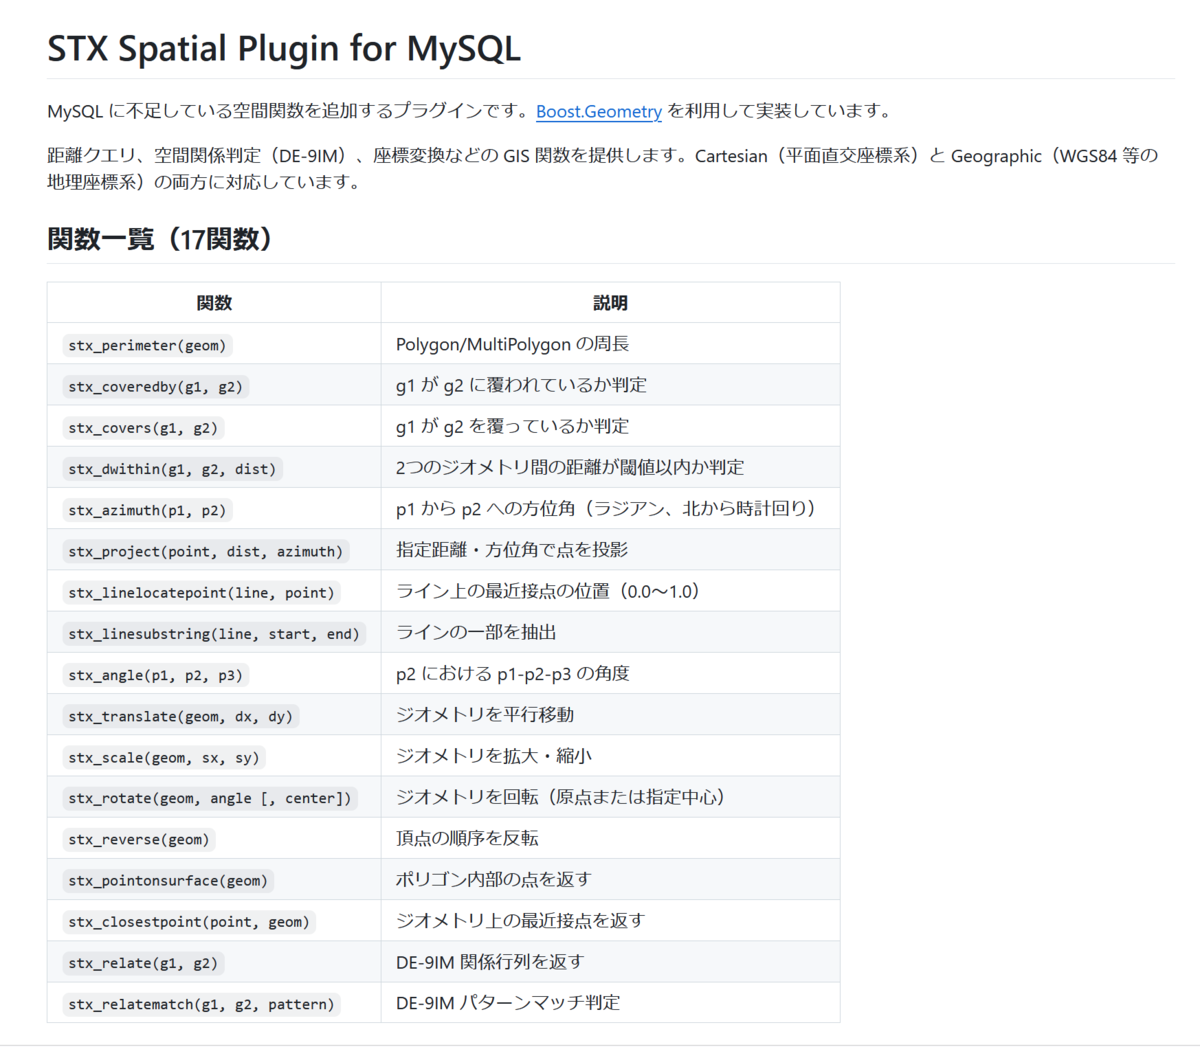The width and height of the screenshot is (1200, 1047).
Task: Click description DE-9IM 関係行列を返す
Action: 490,961
